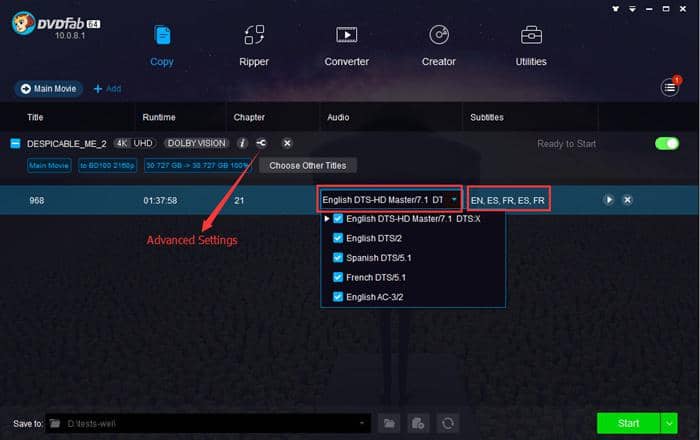Open the Utilities module
The image size is (700, 440).
tap(531, 46)
